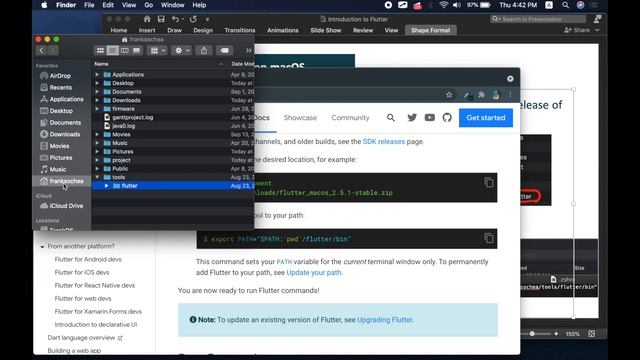
Task: Open Flutter Twitter link icon
Action: (412, 118)
